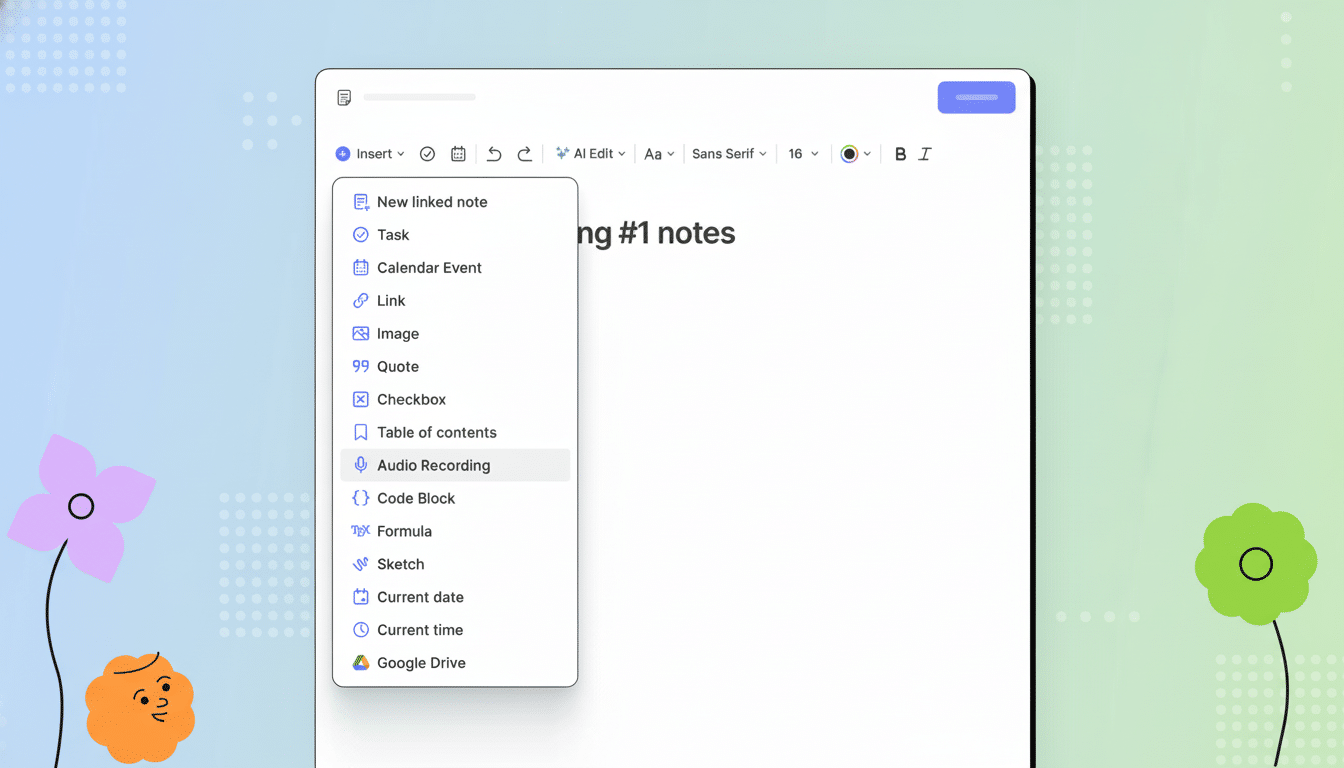
Task: Insert a Quote block
Action: tap(398, 366)
